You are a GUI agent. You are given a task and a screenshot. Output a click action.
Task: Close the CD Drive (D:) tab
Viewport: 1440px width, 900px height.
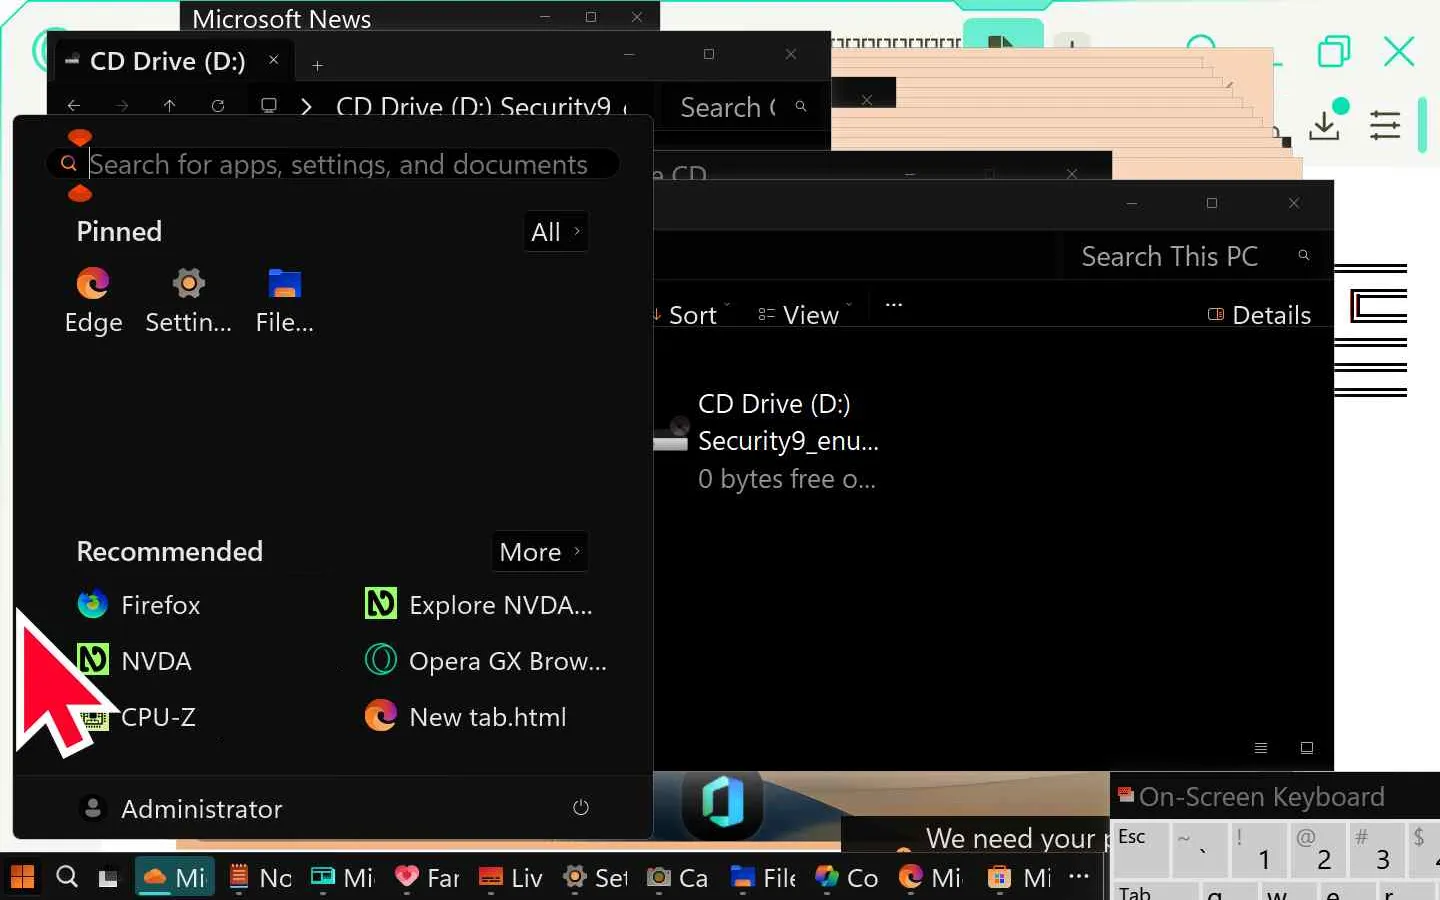[x=274, y=60]
